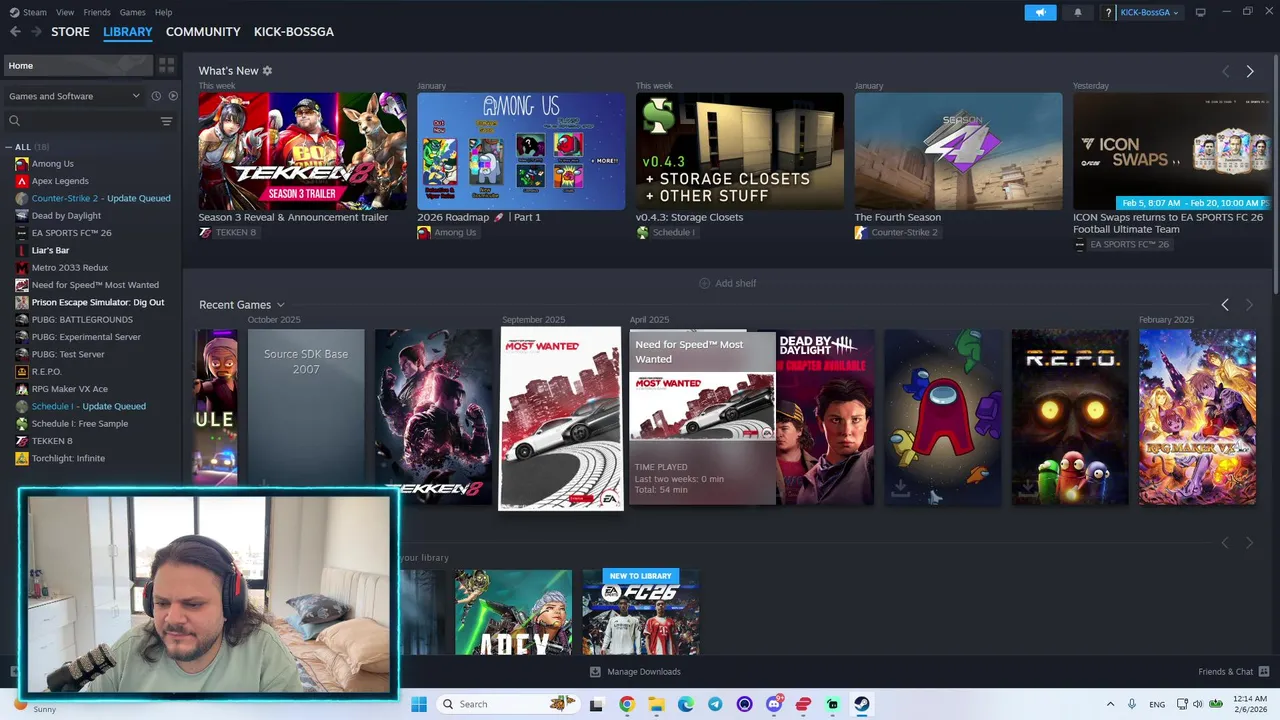Viewport: 1280px width, 720px height.
Task: Open Google Chrome from the taskbar
Action: [627, 704]
